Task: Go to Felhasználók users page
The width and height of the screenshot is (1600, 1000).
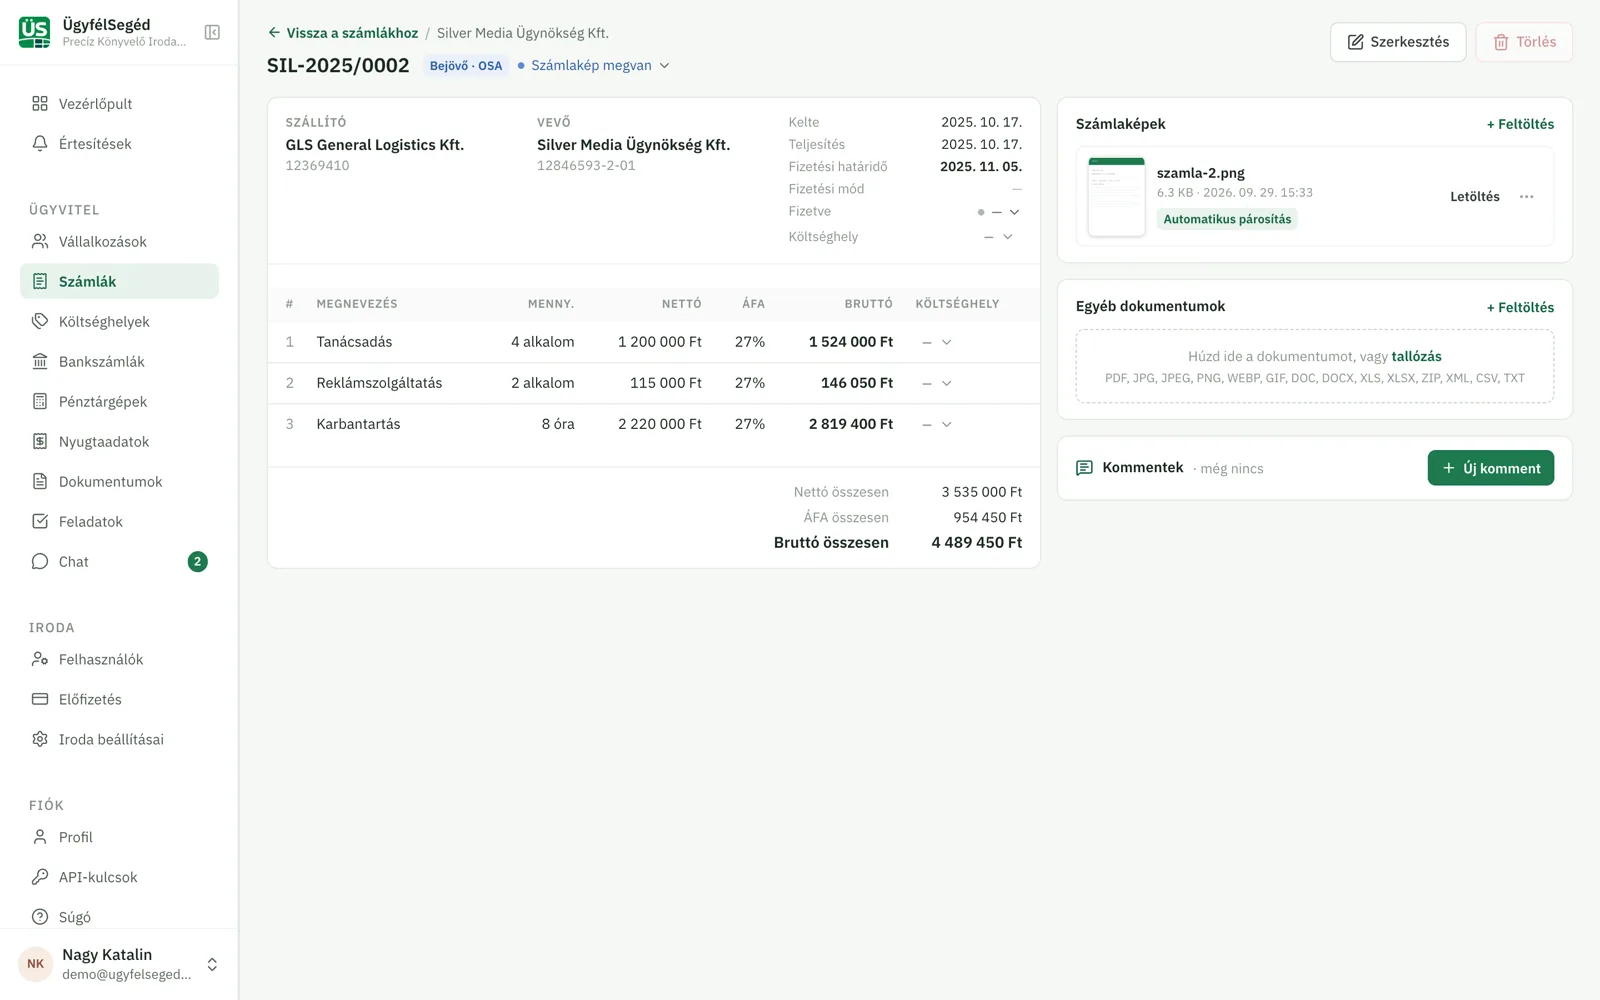Action: (x=119, y=660)
